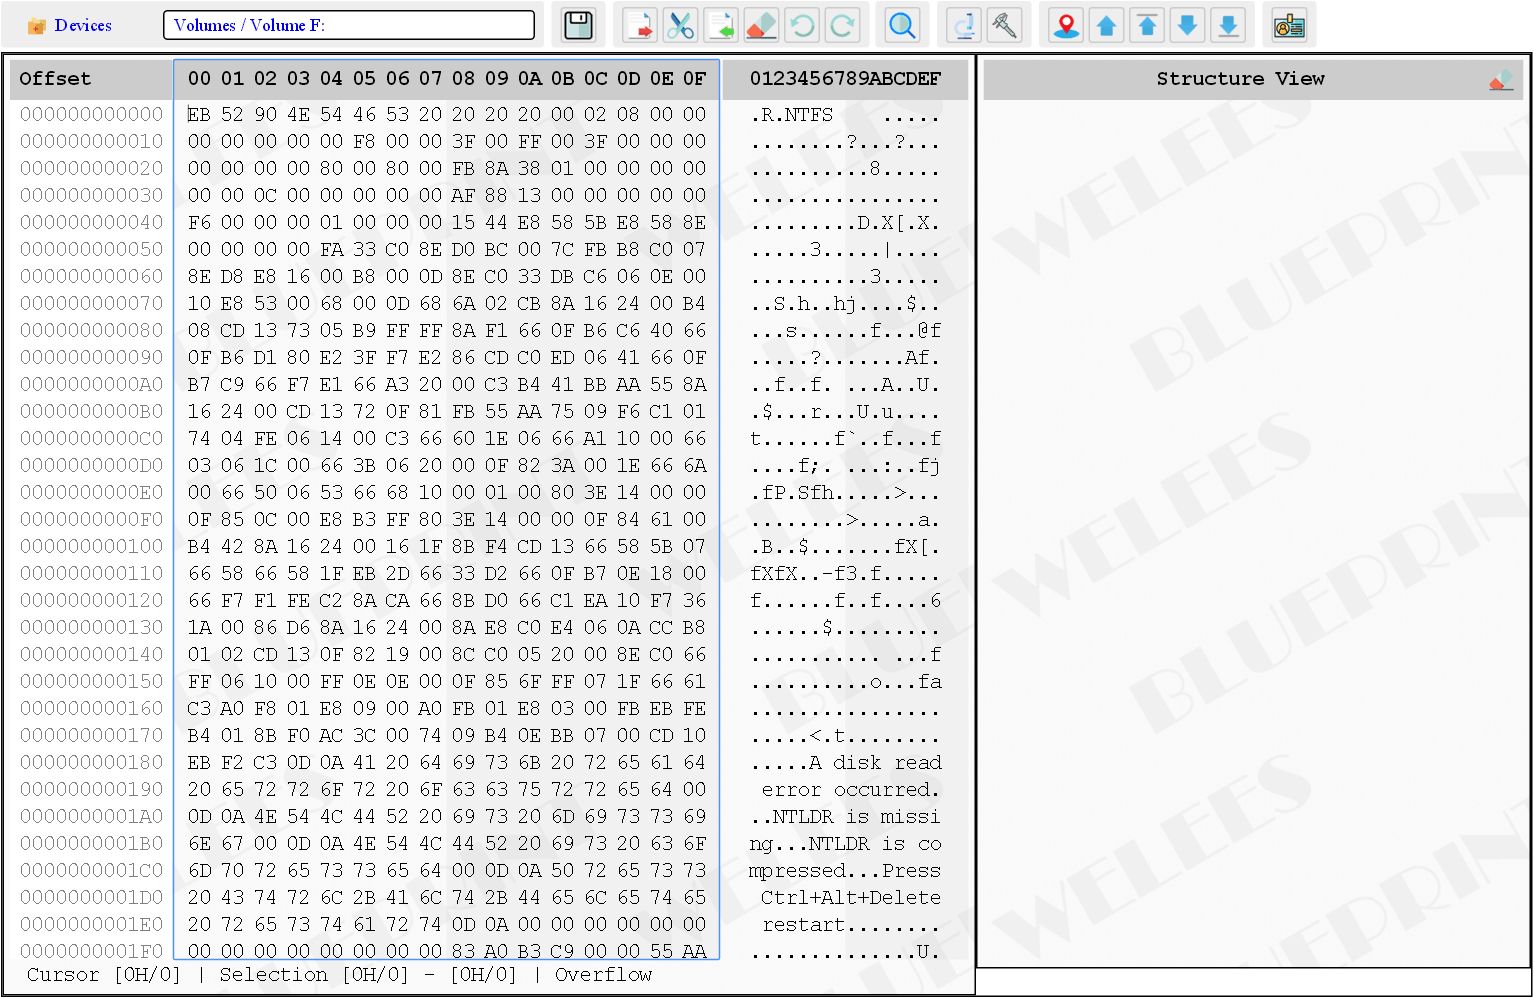Use the calipers measurement tool

point(1005,25)
